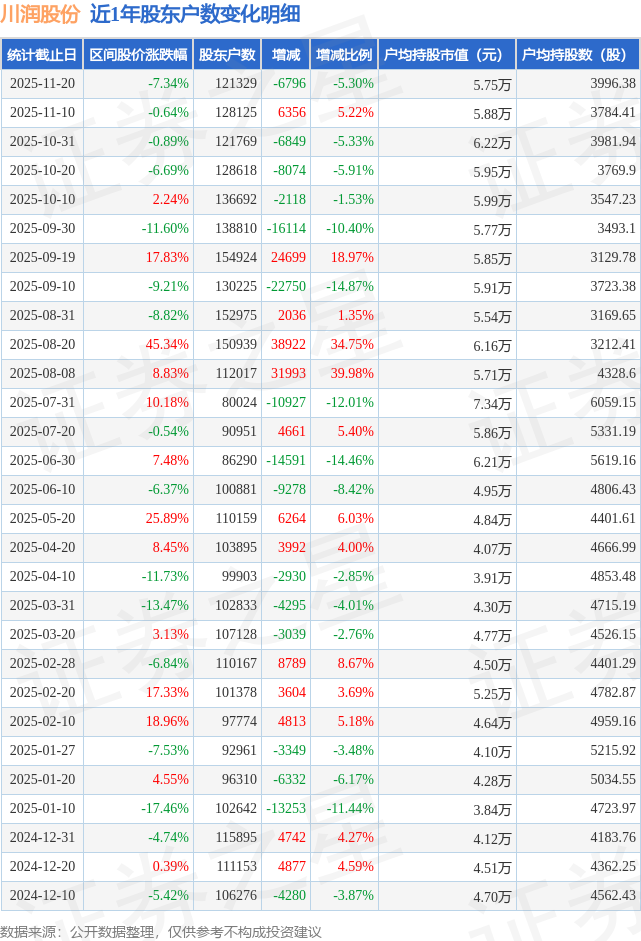Click the 45.34% price change value

click(x=167, y=345)
